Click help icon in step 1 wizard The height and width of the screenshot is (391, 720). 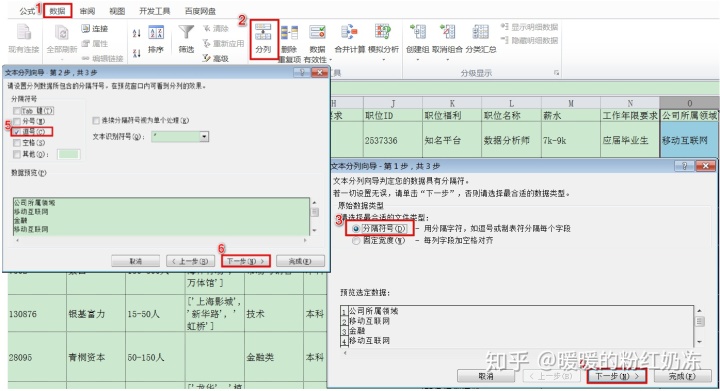[x=684, y=166]
